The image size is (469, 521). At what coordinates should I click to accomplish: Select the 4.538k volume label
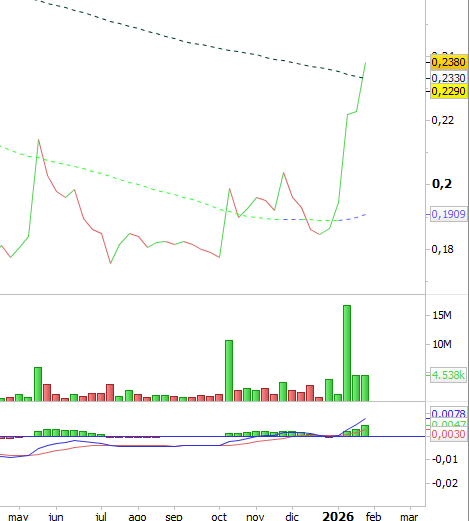(x=448, y=375)
